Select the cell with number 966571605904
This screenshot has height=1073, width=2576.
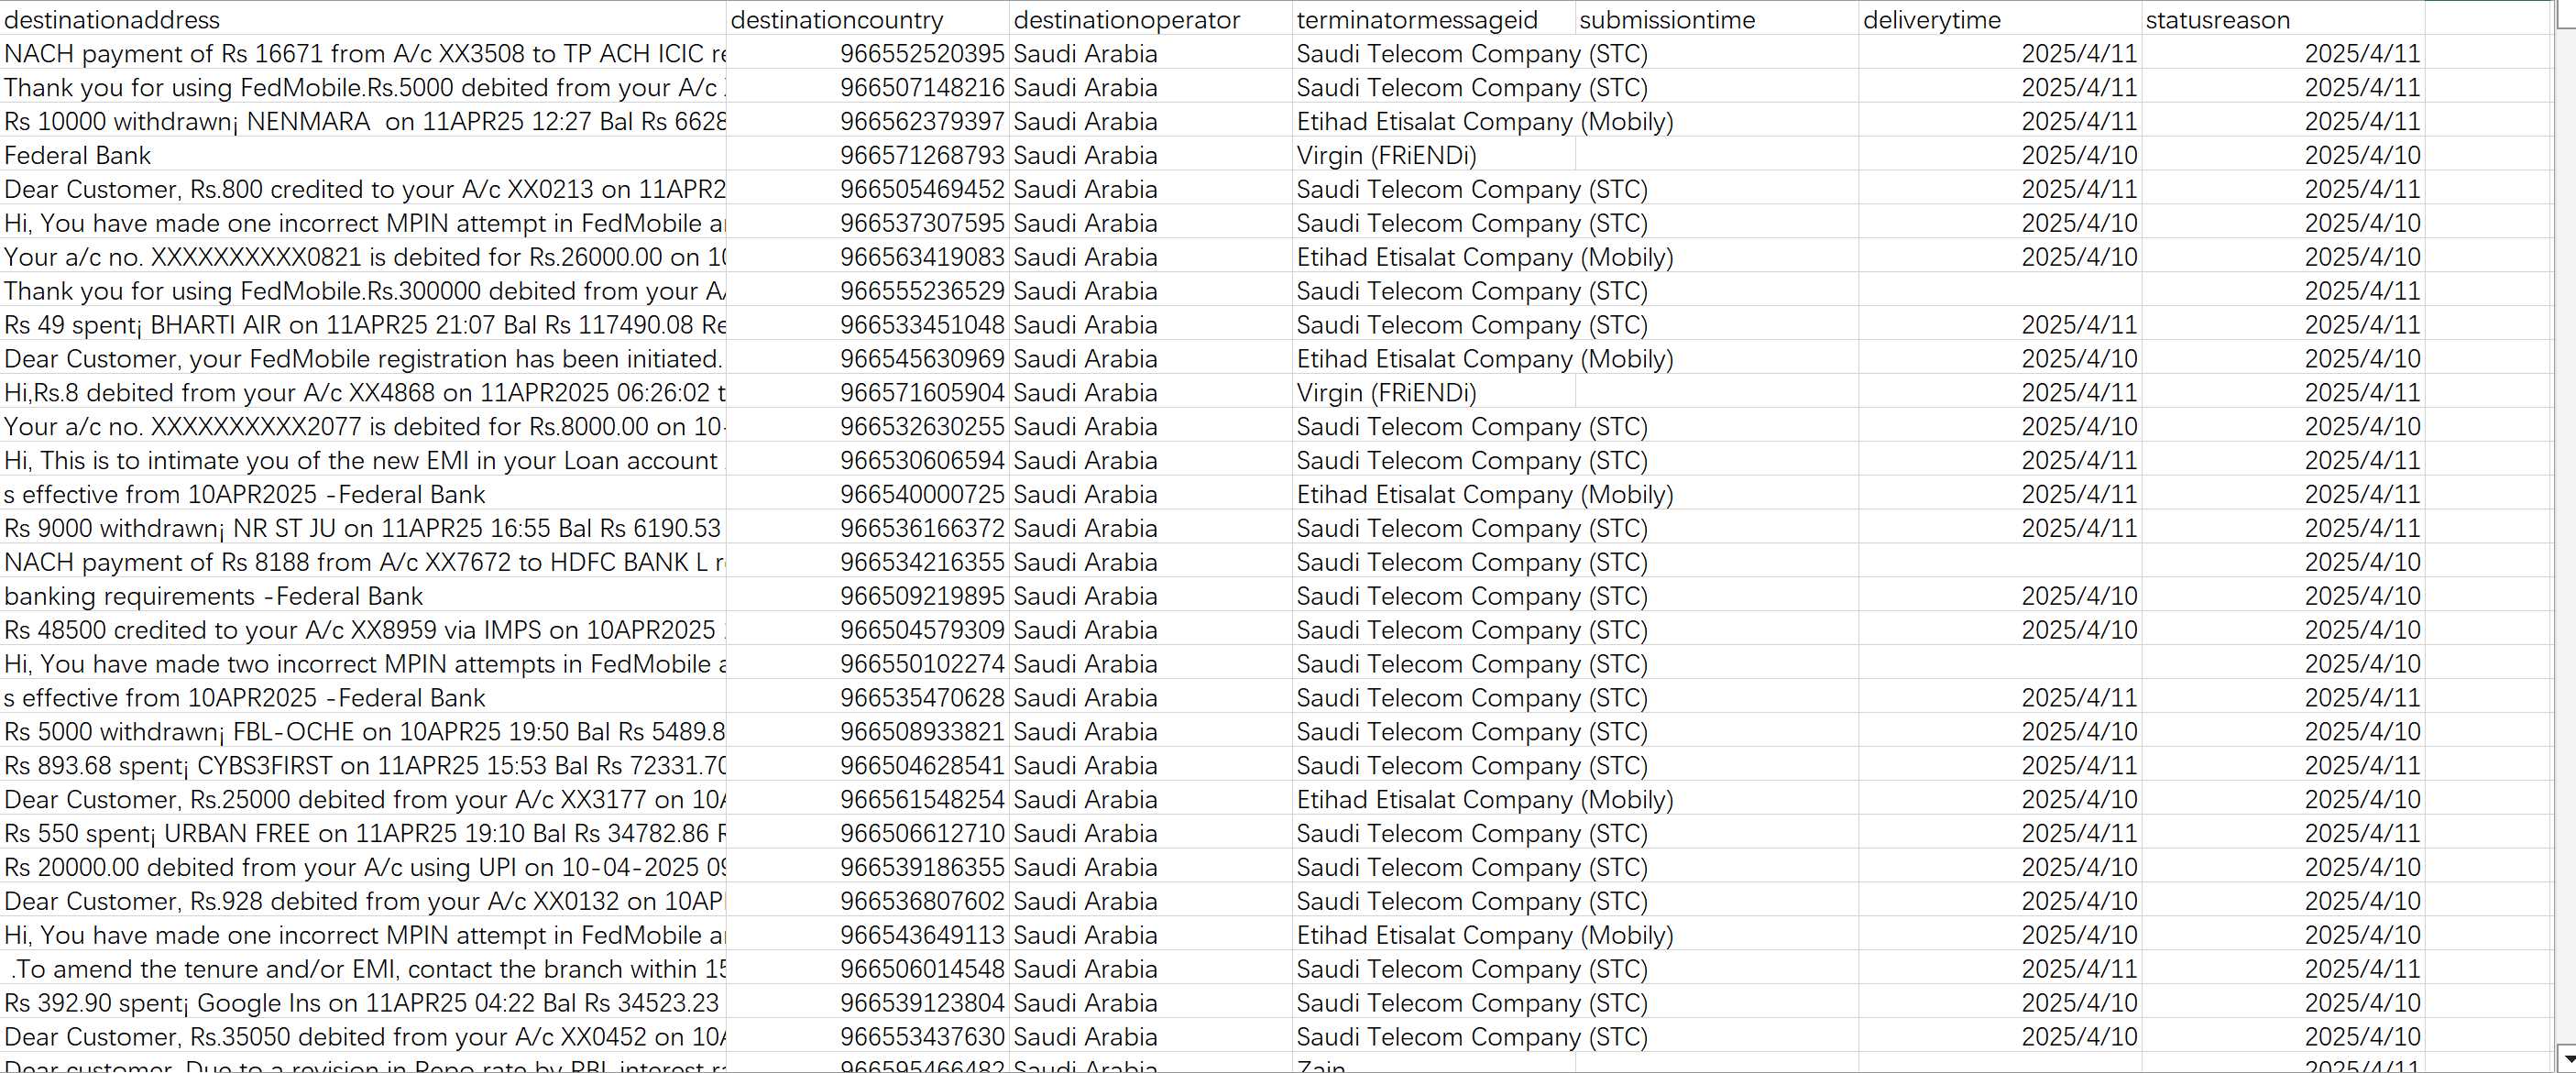tap(868, 392)
